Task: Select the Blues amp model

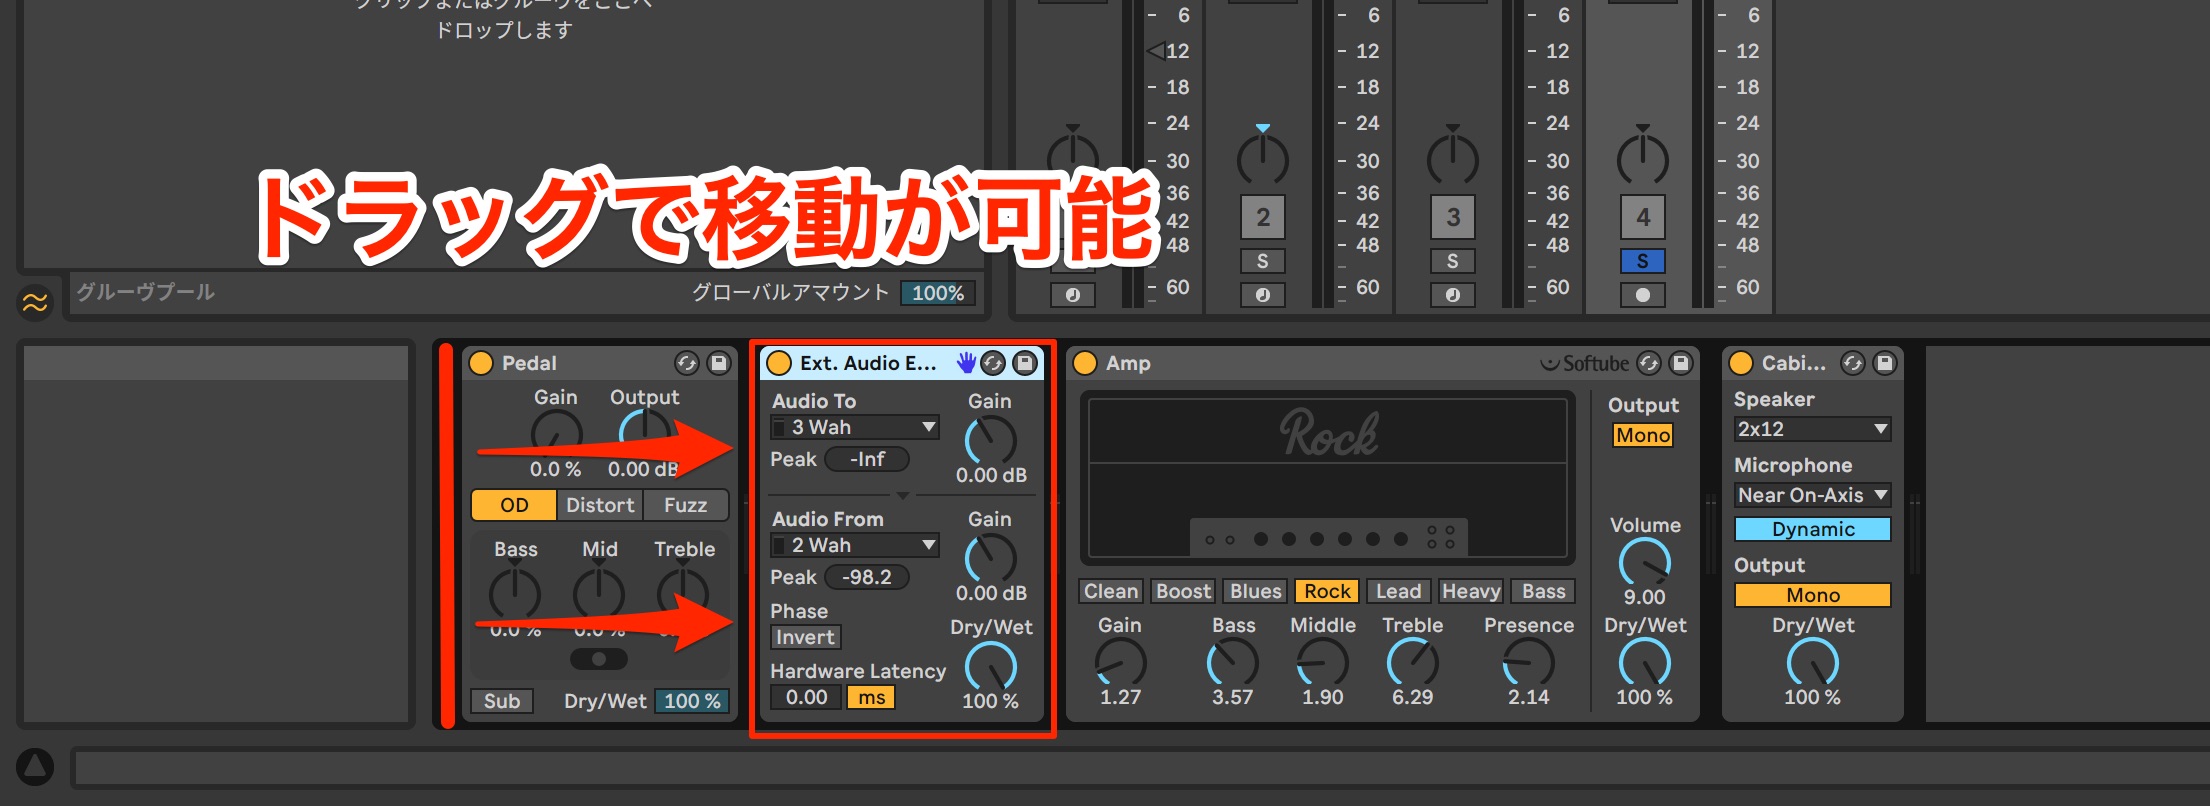Action: [1255, 591]
